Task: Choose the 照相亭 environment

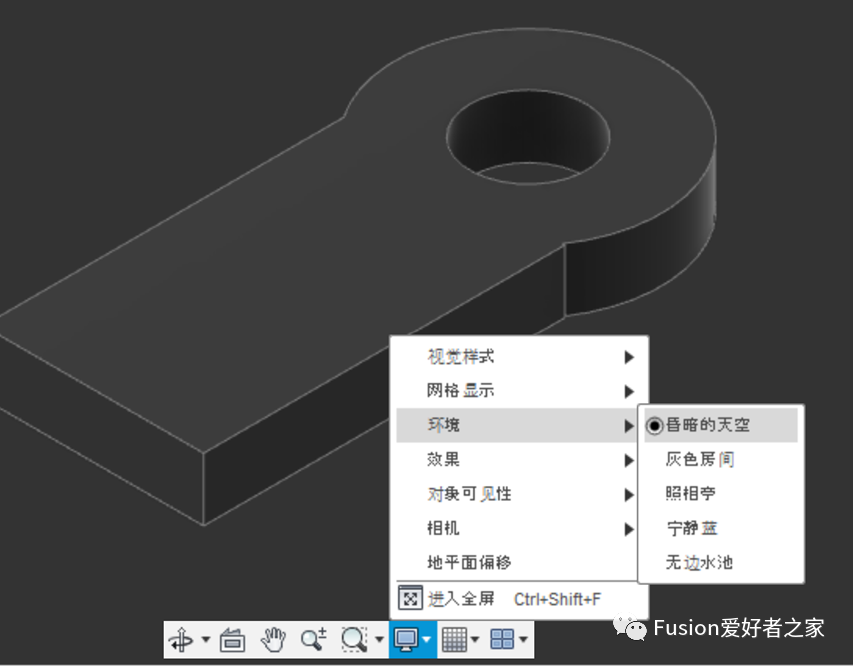Action: coord(720,494)
